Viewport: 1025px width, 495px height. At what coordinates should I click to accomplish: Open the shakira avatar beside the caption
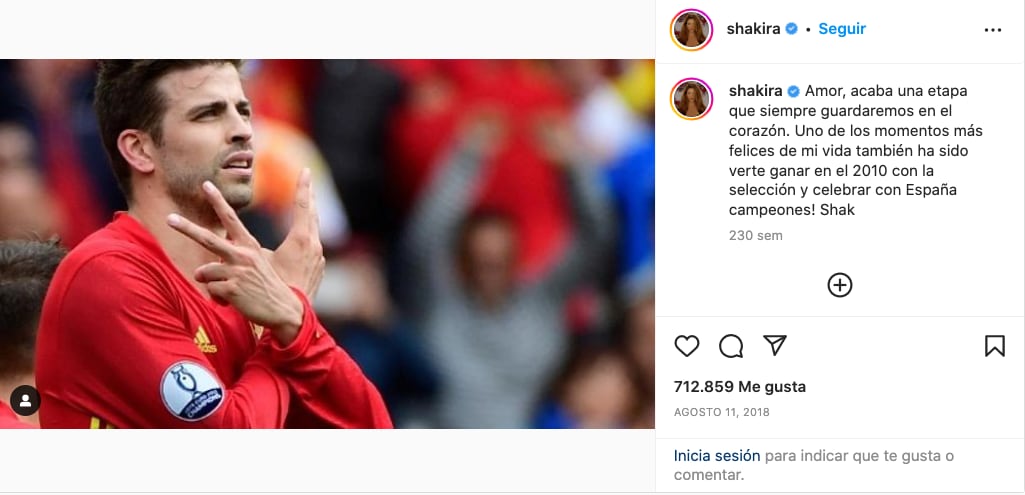click(x=691, y=99)
